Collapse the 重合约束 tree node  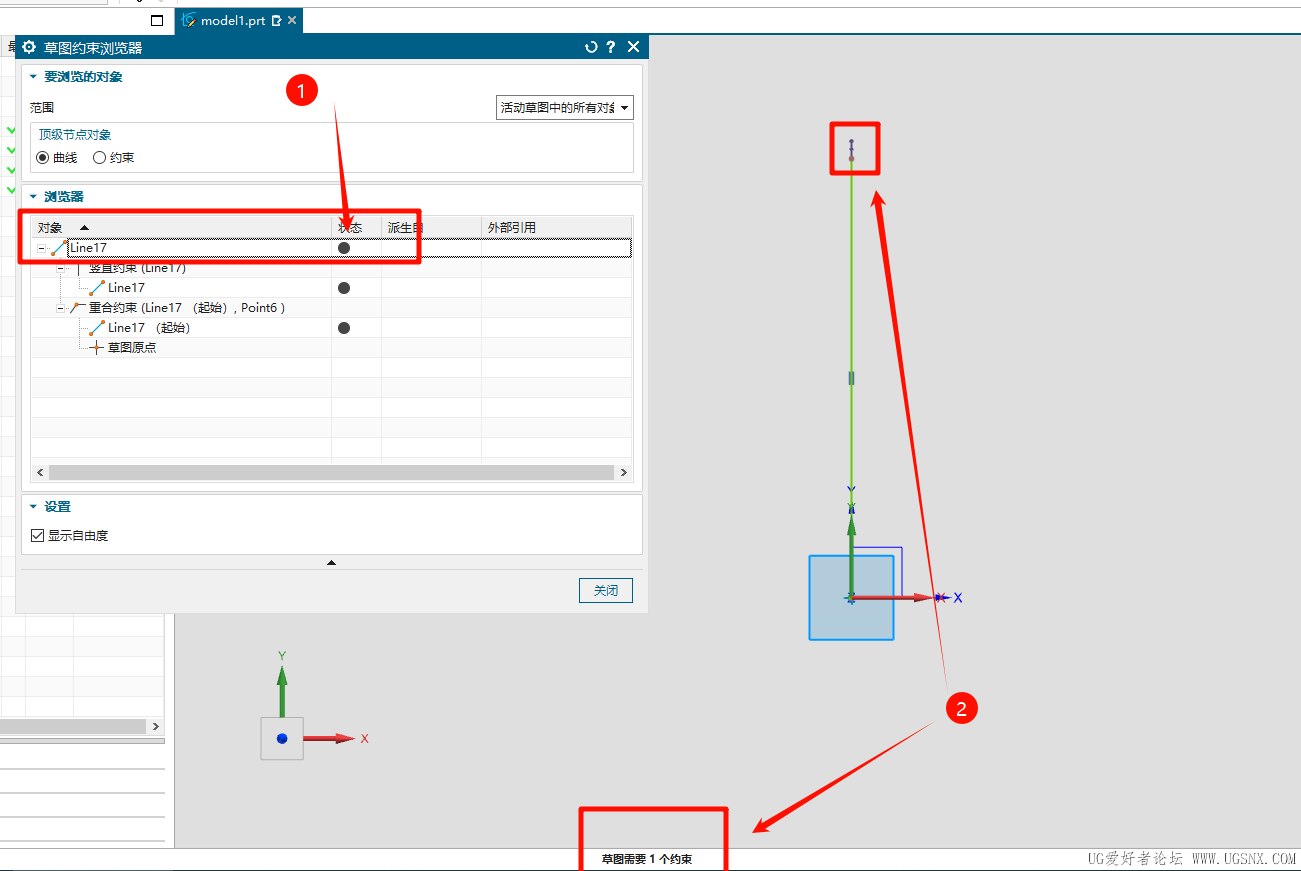click(60, 308)
